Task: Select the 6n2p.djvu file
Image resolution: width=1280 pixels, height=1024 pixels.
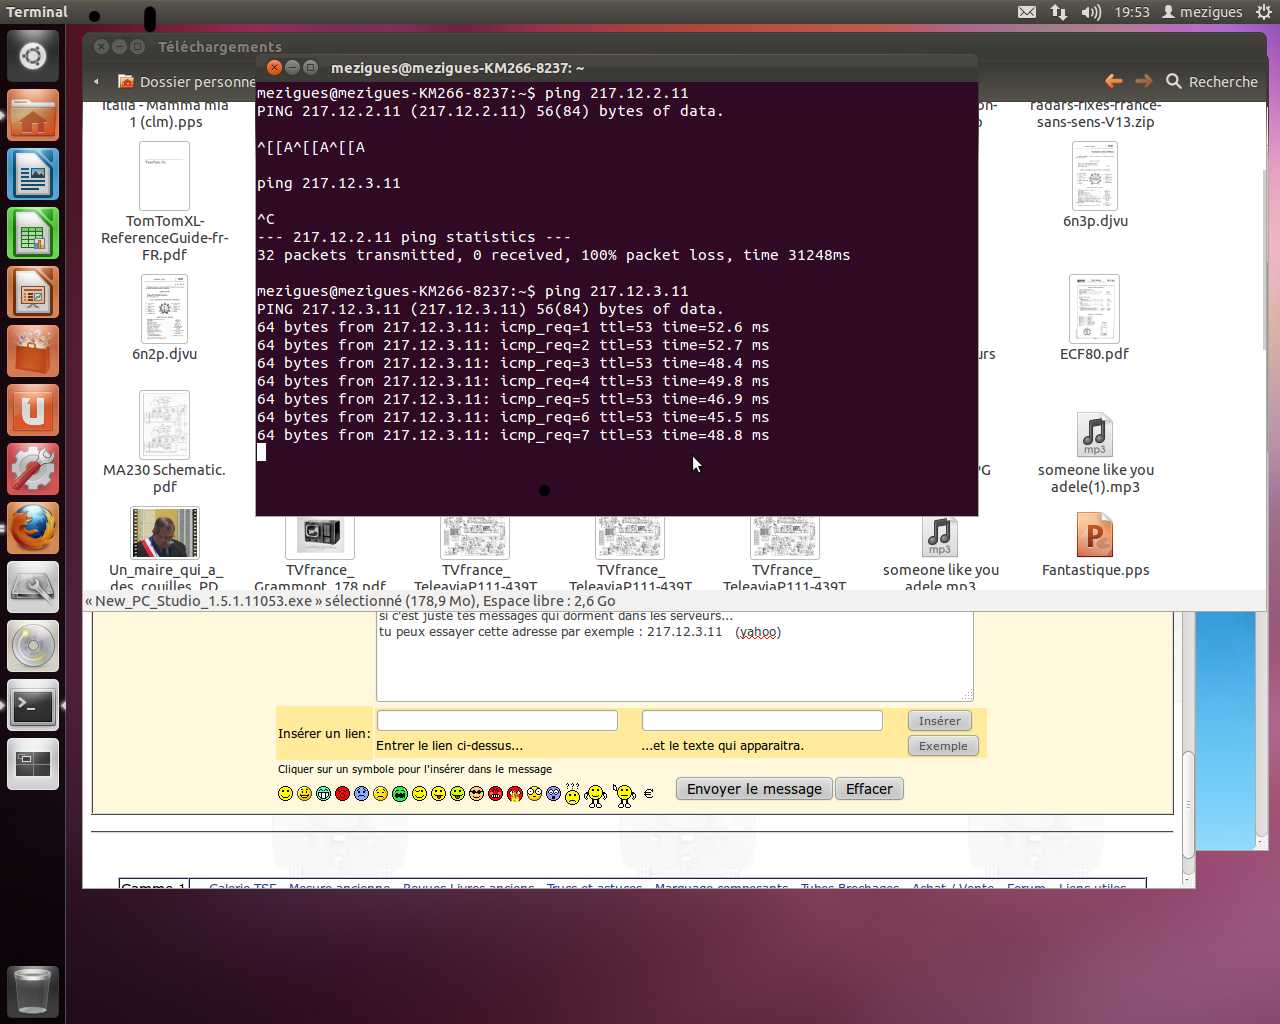Action: pos(165,318)
